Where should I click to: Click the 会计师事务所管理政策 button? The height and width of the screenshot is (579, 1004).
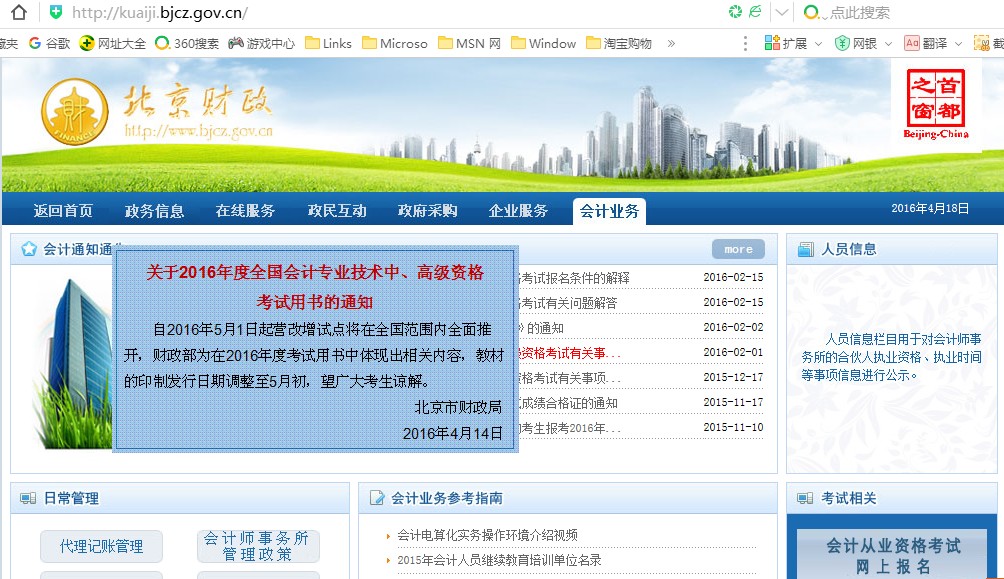(x=257, y=546)
